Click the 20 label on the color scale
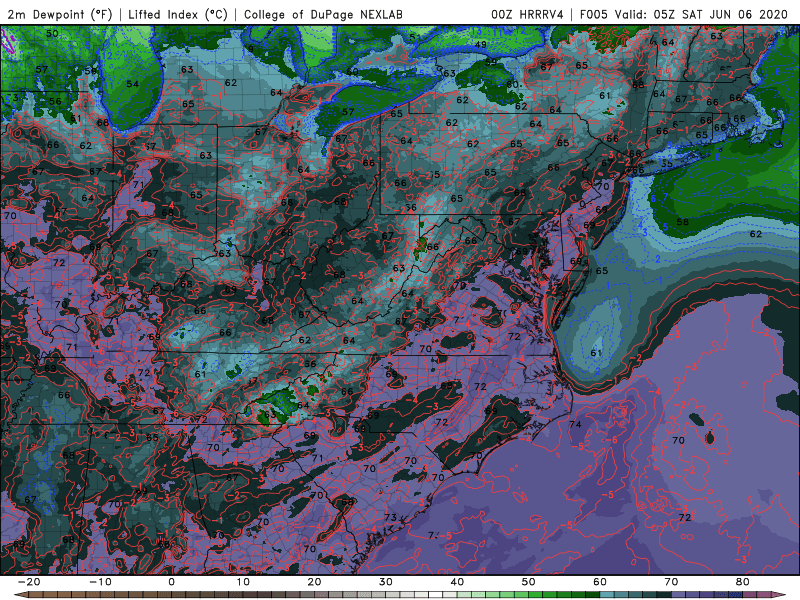This screenshot has height=600, width=800. [314, 582]
